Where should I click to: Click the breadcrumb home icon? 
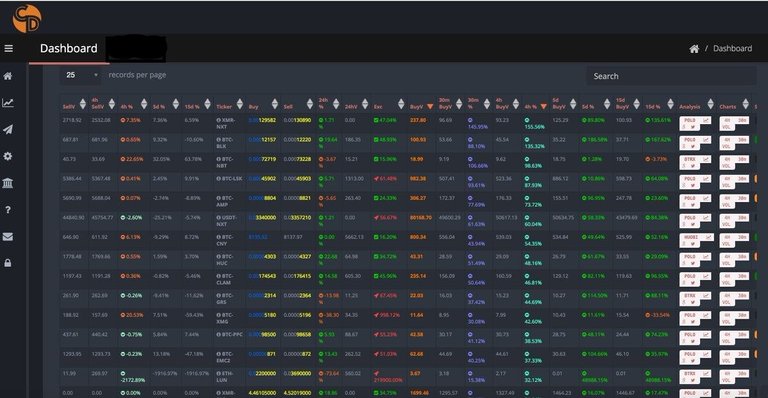click(x=694, y=48)
